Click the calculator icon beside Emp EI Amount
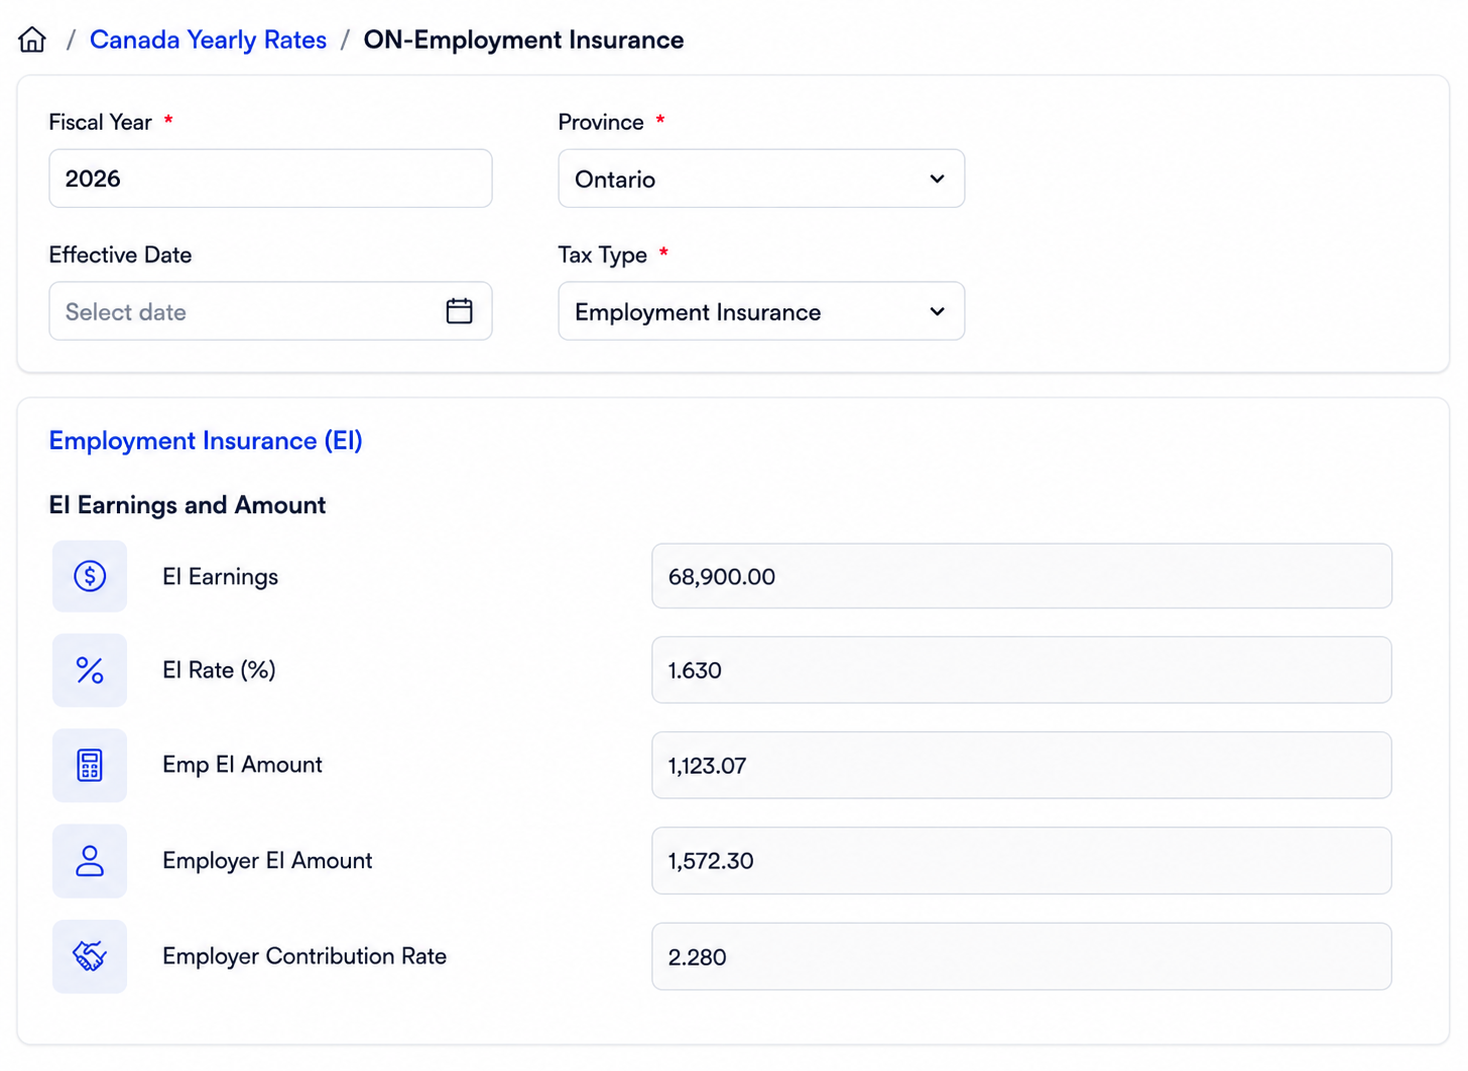Screen dimensions: 1468x1071 point(90,765)
